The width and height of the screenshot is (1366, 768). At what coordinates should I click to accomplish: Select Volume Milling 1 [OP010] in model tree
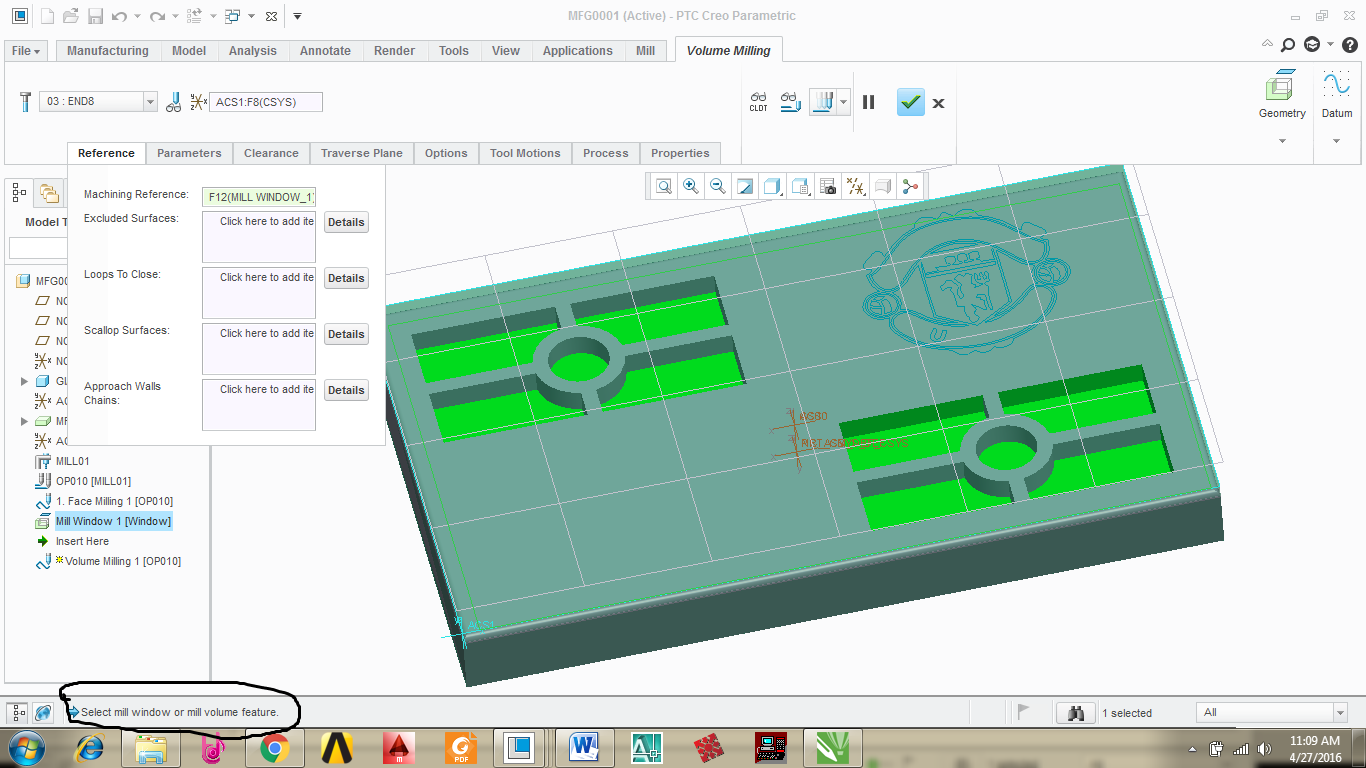coord(123,561)
